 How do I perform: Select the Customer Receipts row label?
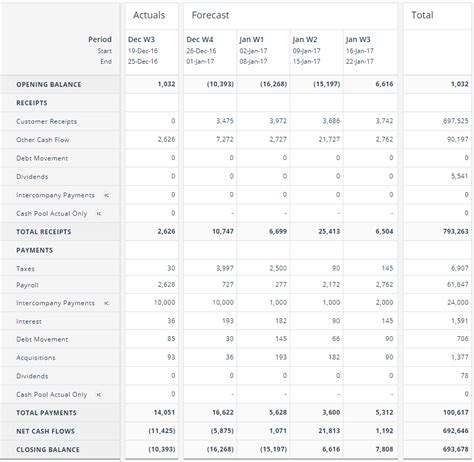tap(46, 122)
